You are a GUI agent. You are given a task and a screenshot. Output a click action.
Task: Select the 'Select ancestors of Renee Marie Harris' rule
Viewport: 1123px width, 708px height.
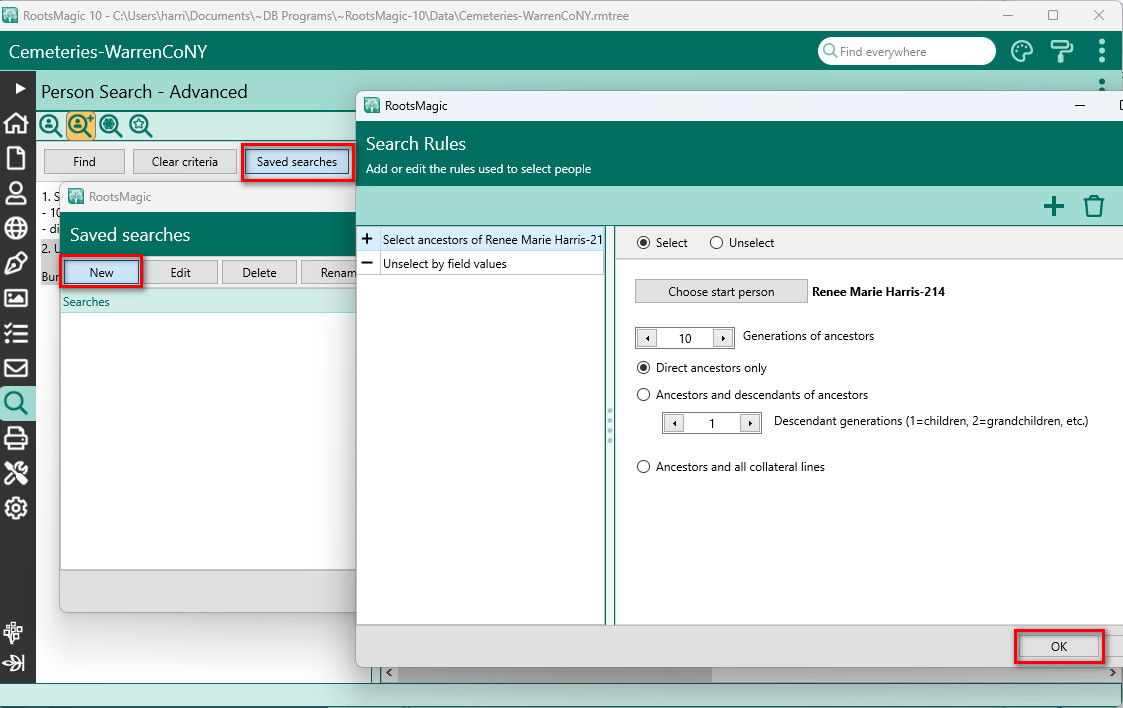(481, 240)
